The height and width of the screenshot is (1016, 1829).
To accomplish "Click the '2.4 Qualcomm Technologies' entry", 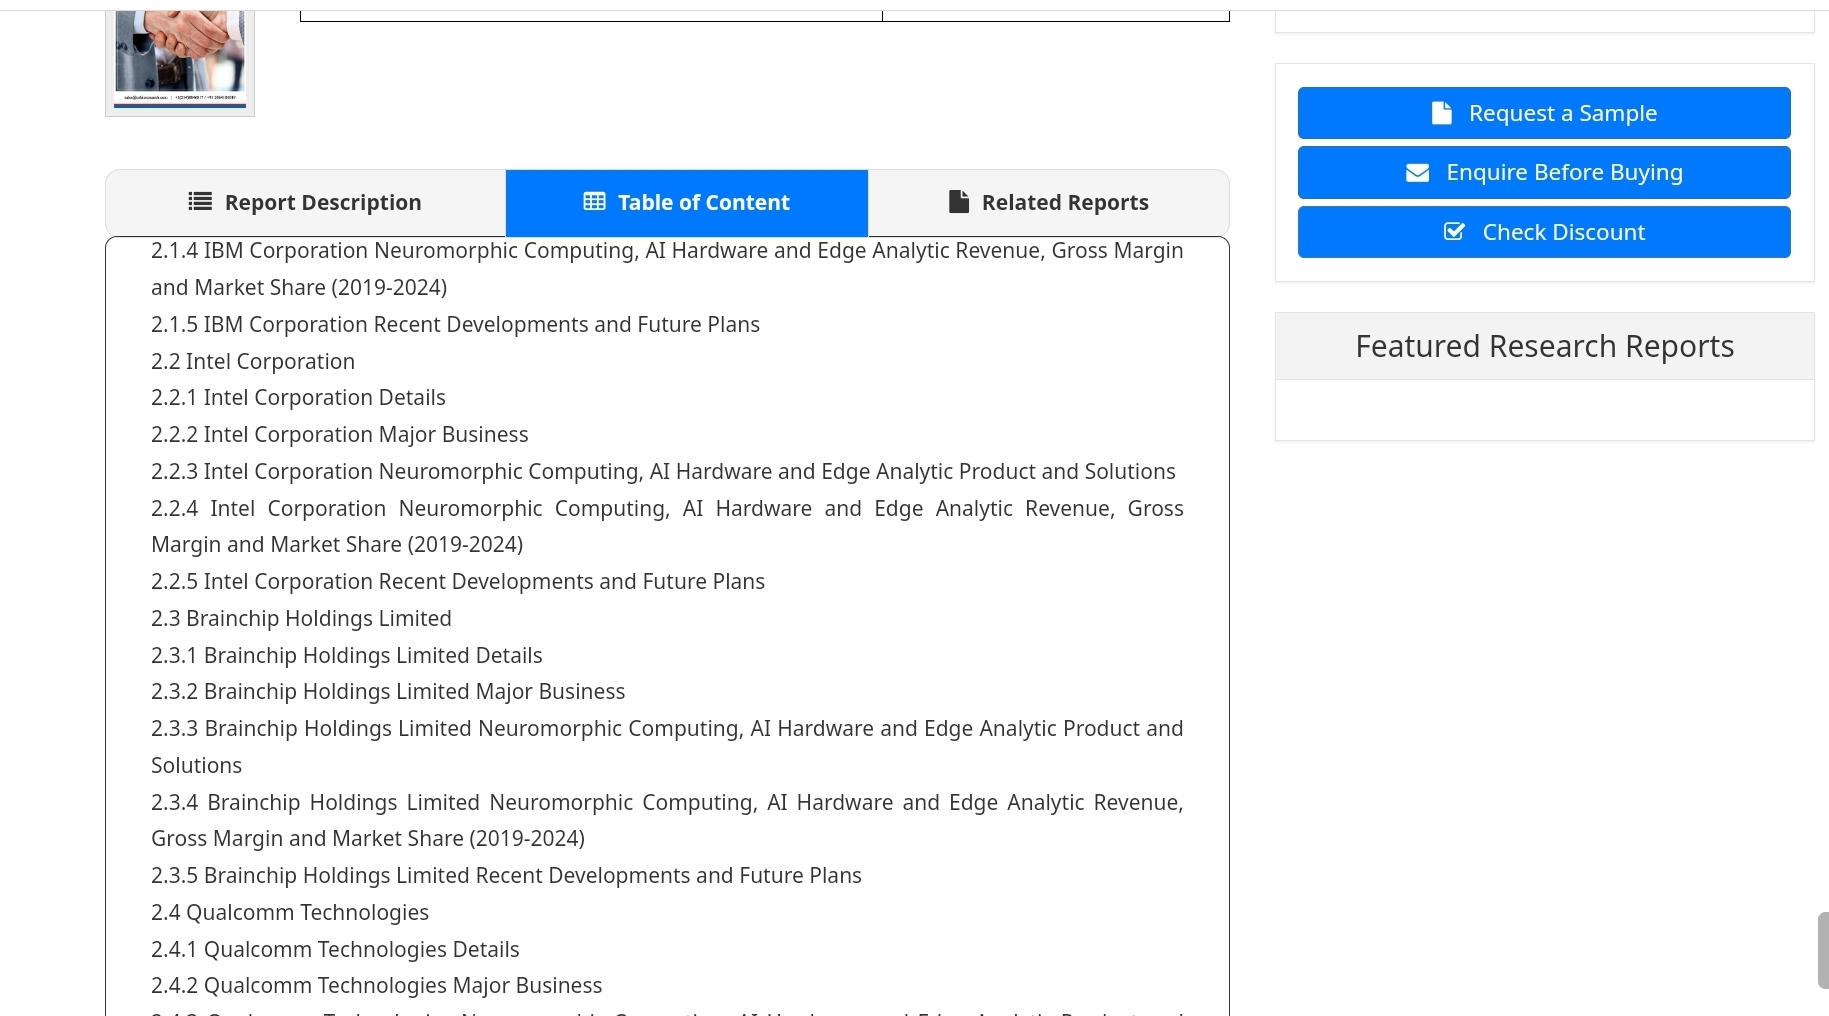I will (x=290, y=912).
